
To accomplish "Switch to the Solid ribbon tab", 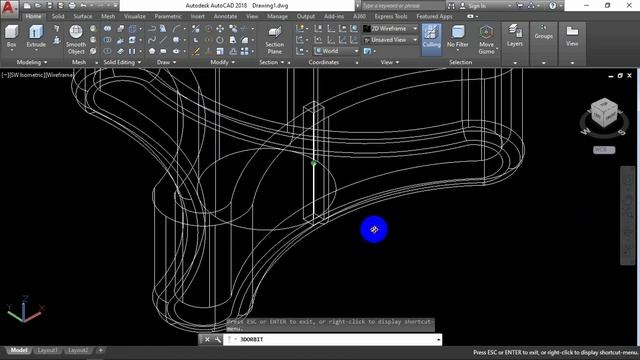I will (58, 16).
